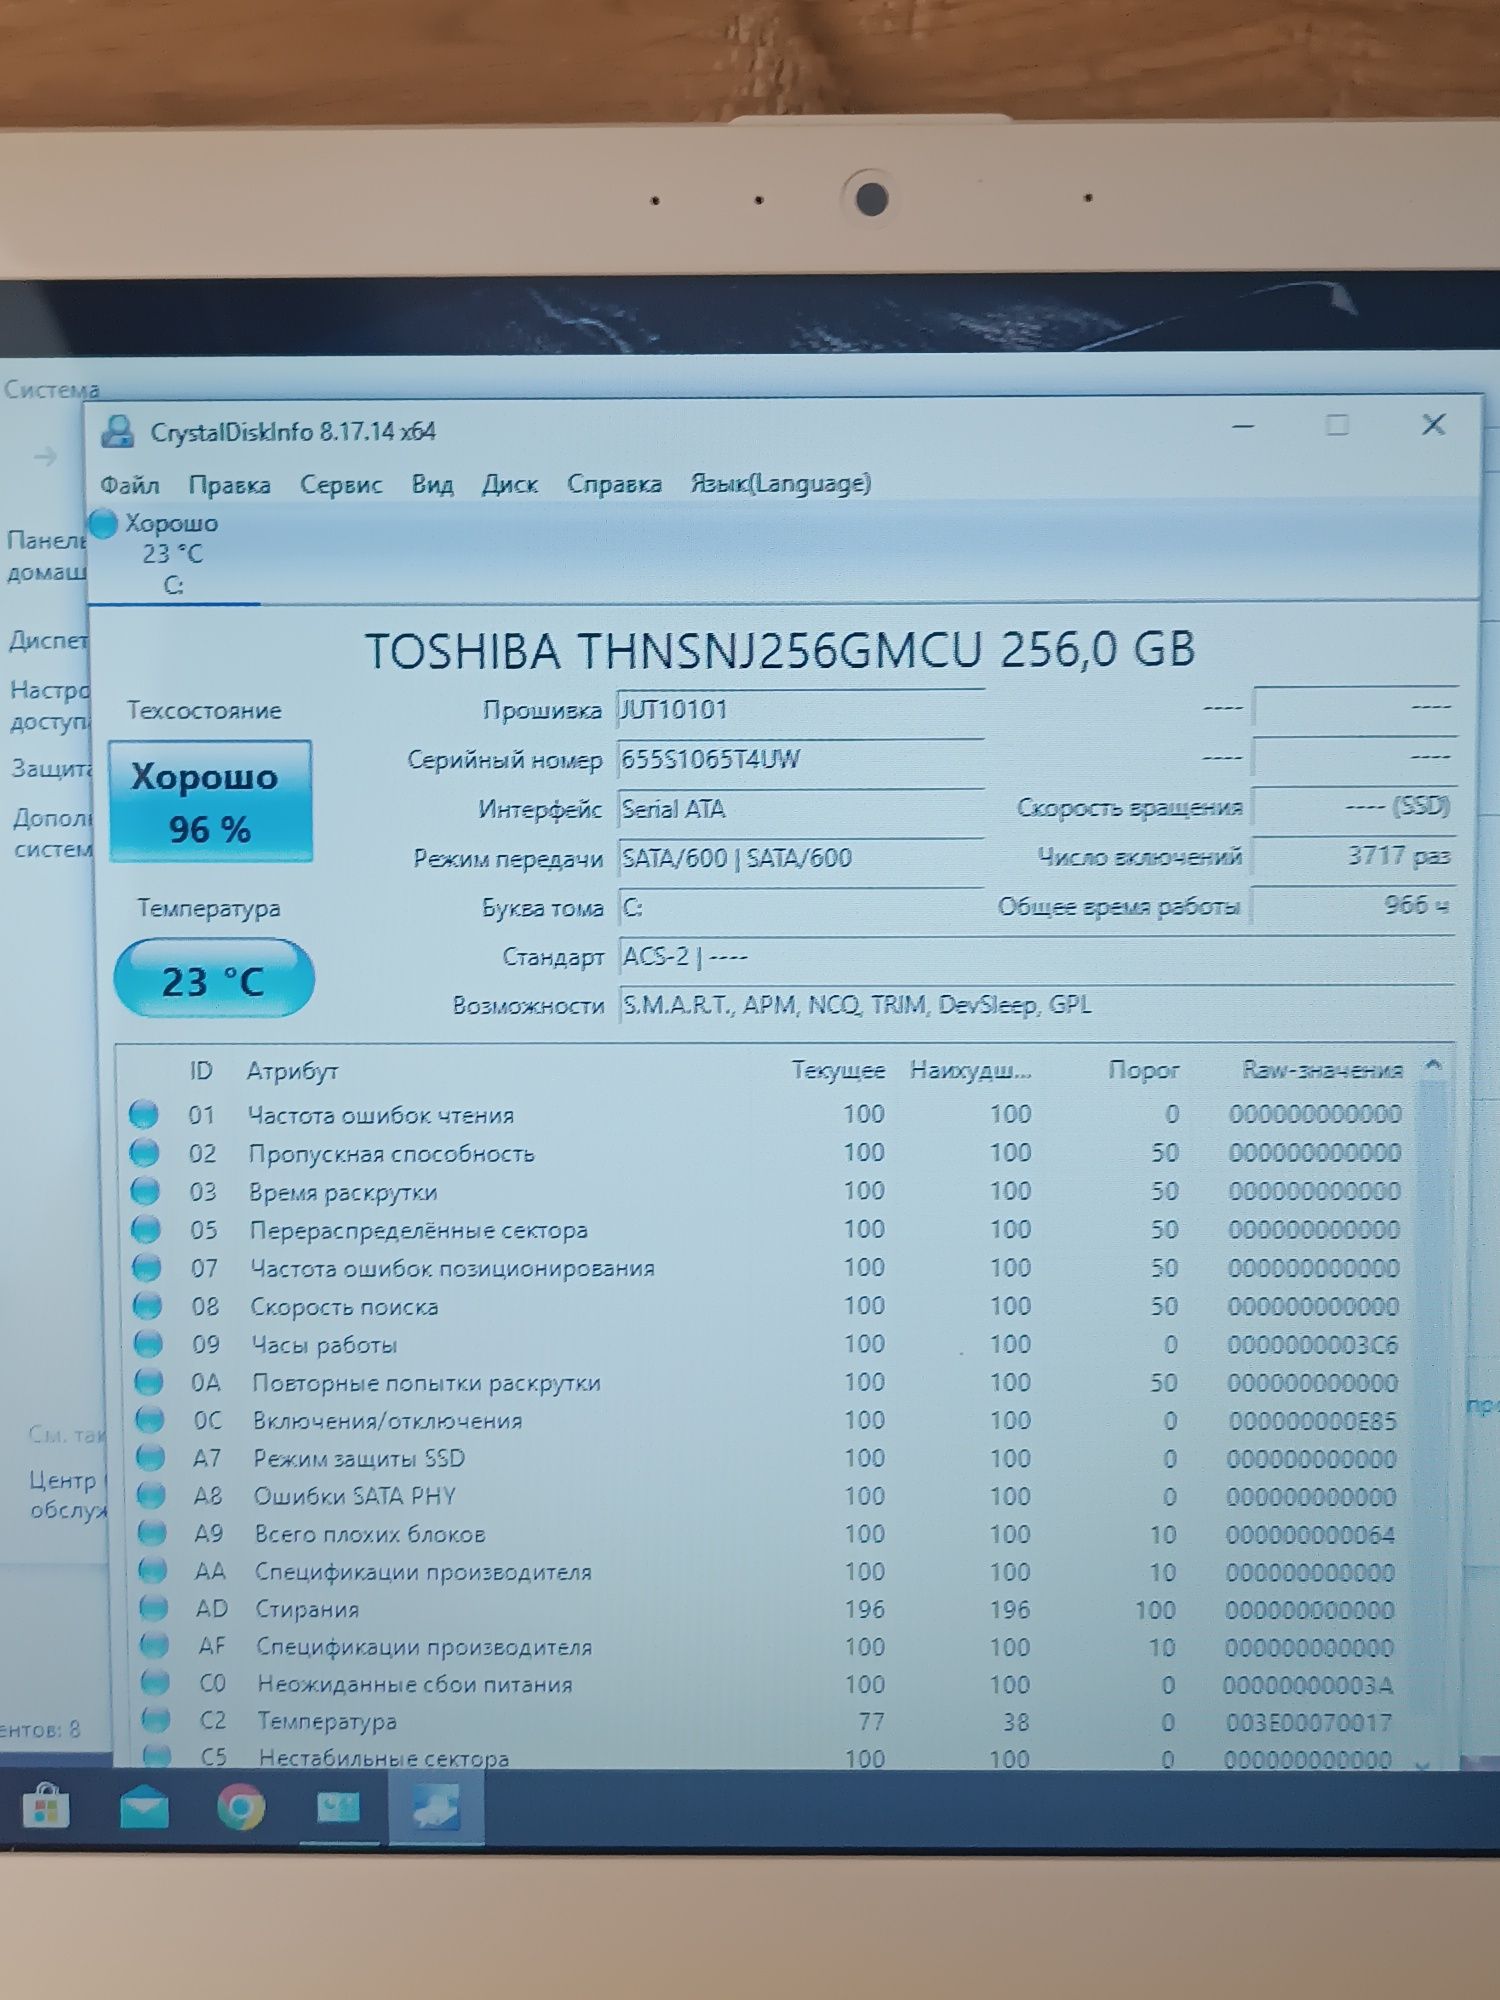Click the status circle icon for attribute AD
Screen dimensions: 1500x2000
click(x=153, y=1609)
